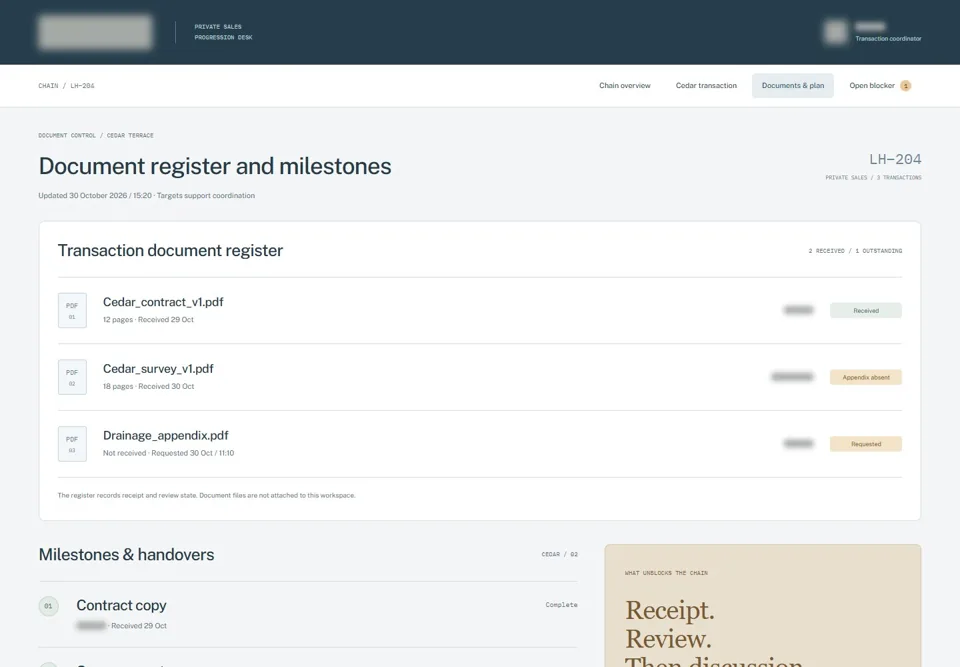960x667 pixels.
Task: Click PRIVATE SALES PROGRESSION DESK label
Action: coord(223,32)
